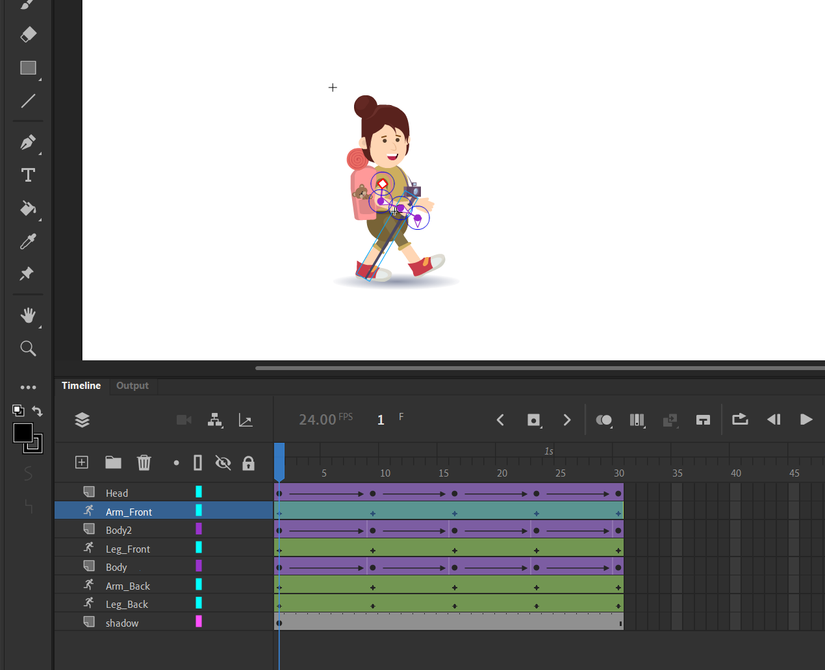Select the Text tool

27,174
